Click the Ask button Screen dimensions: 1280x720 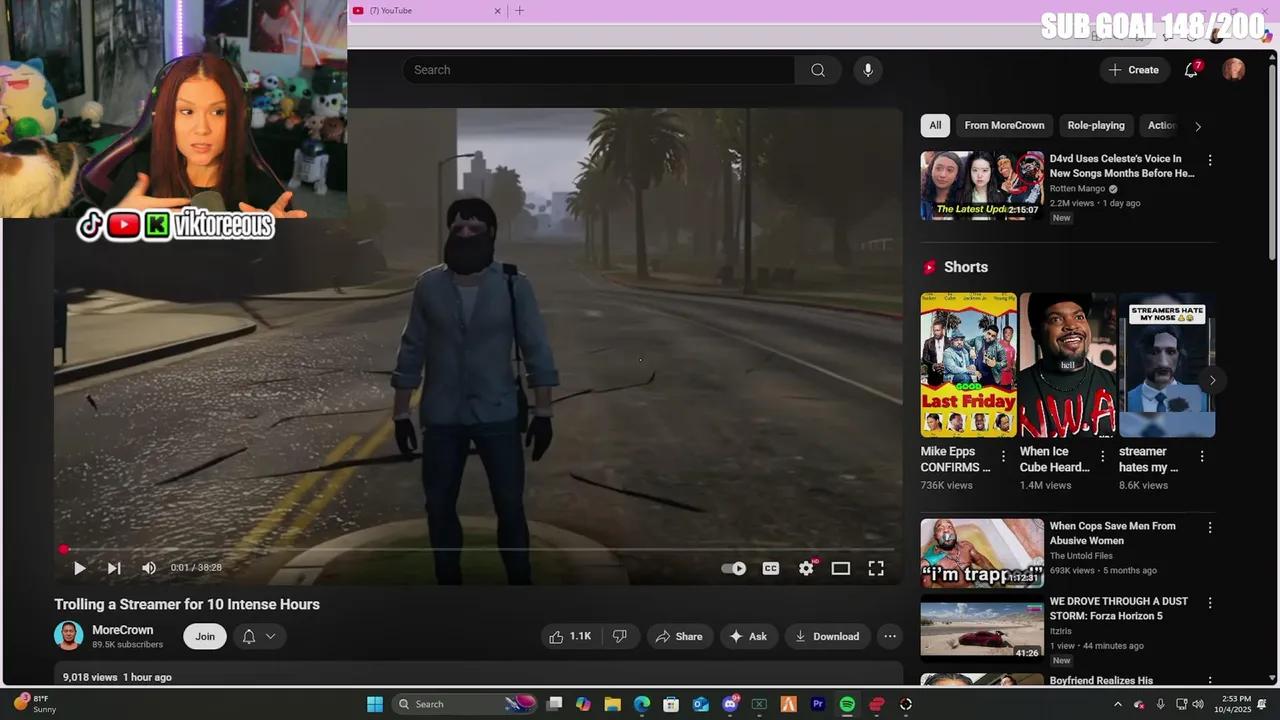[x=748, y=636]
